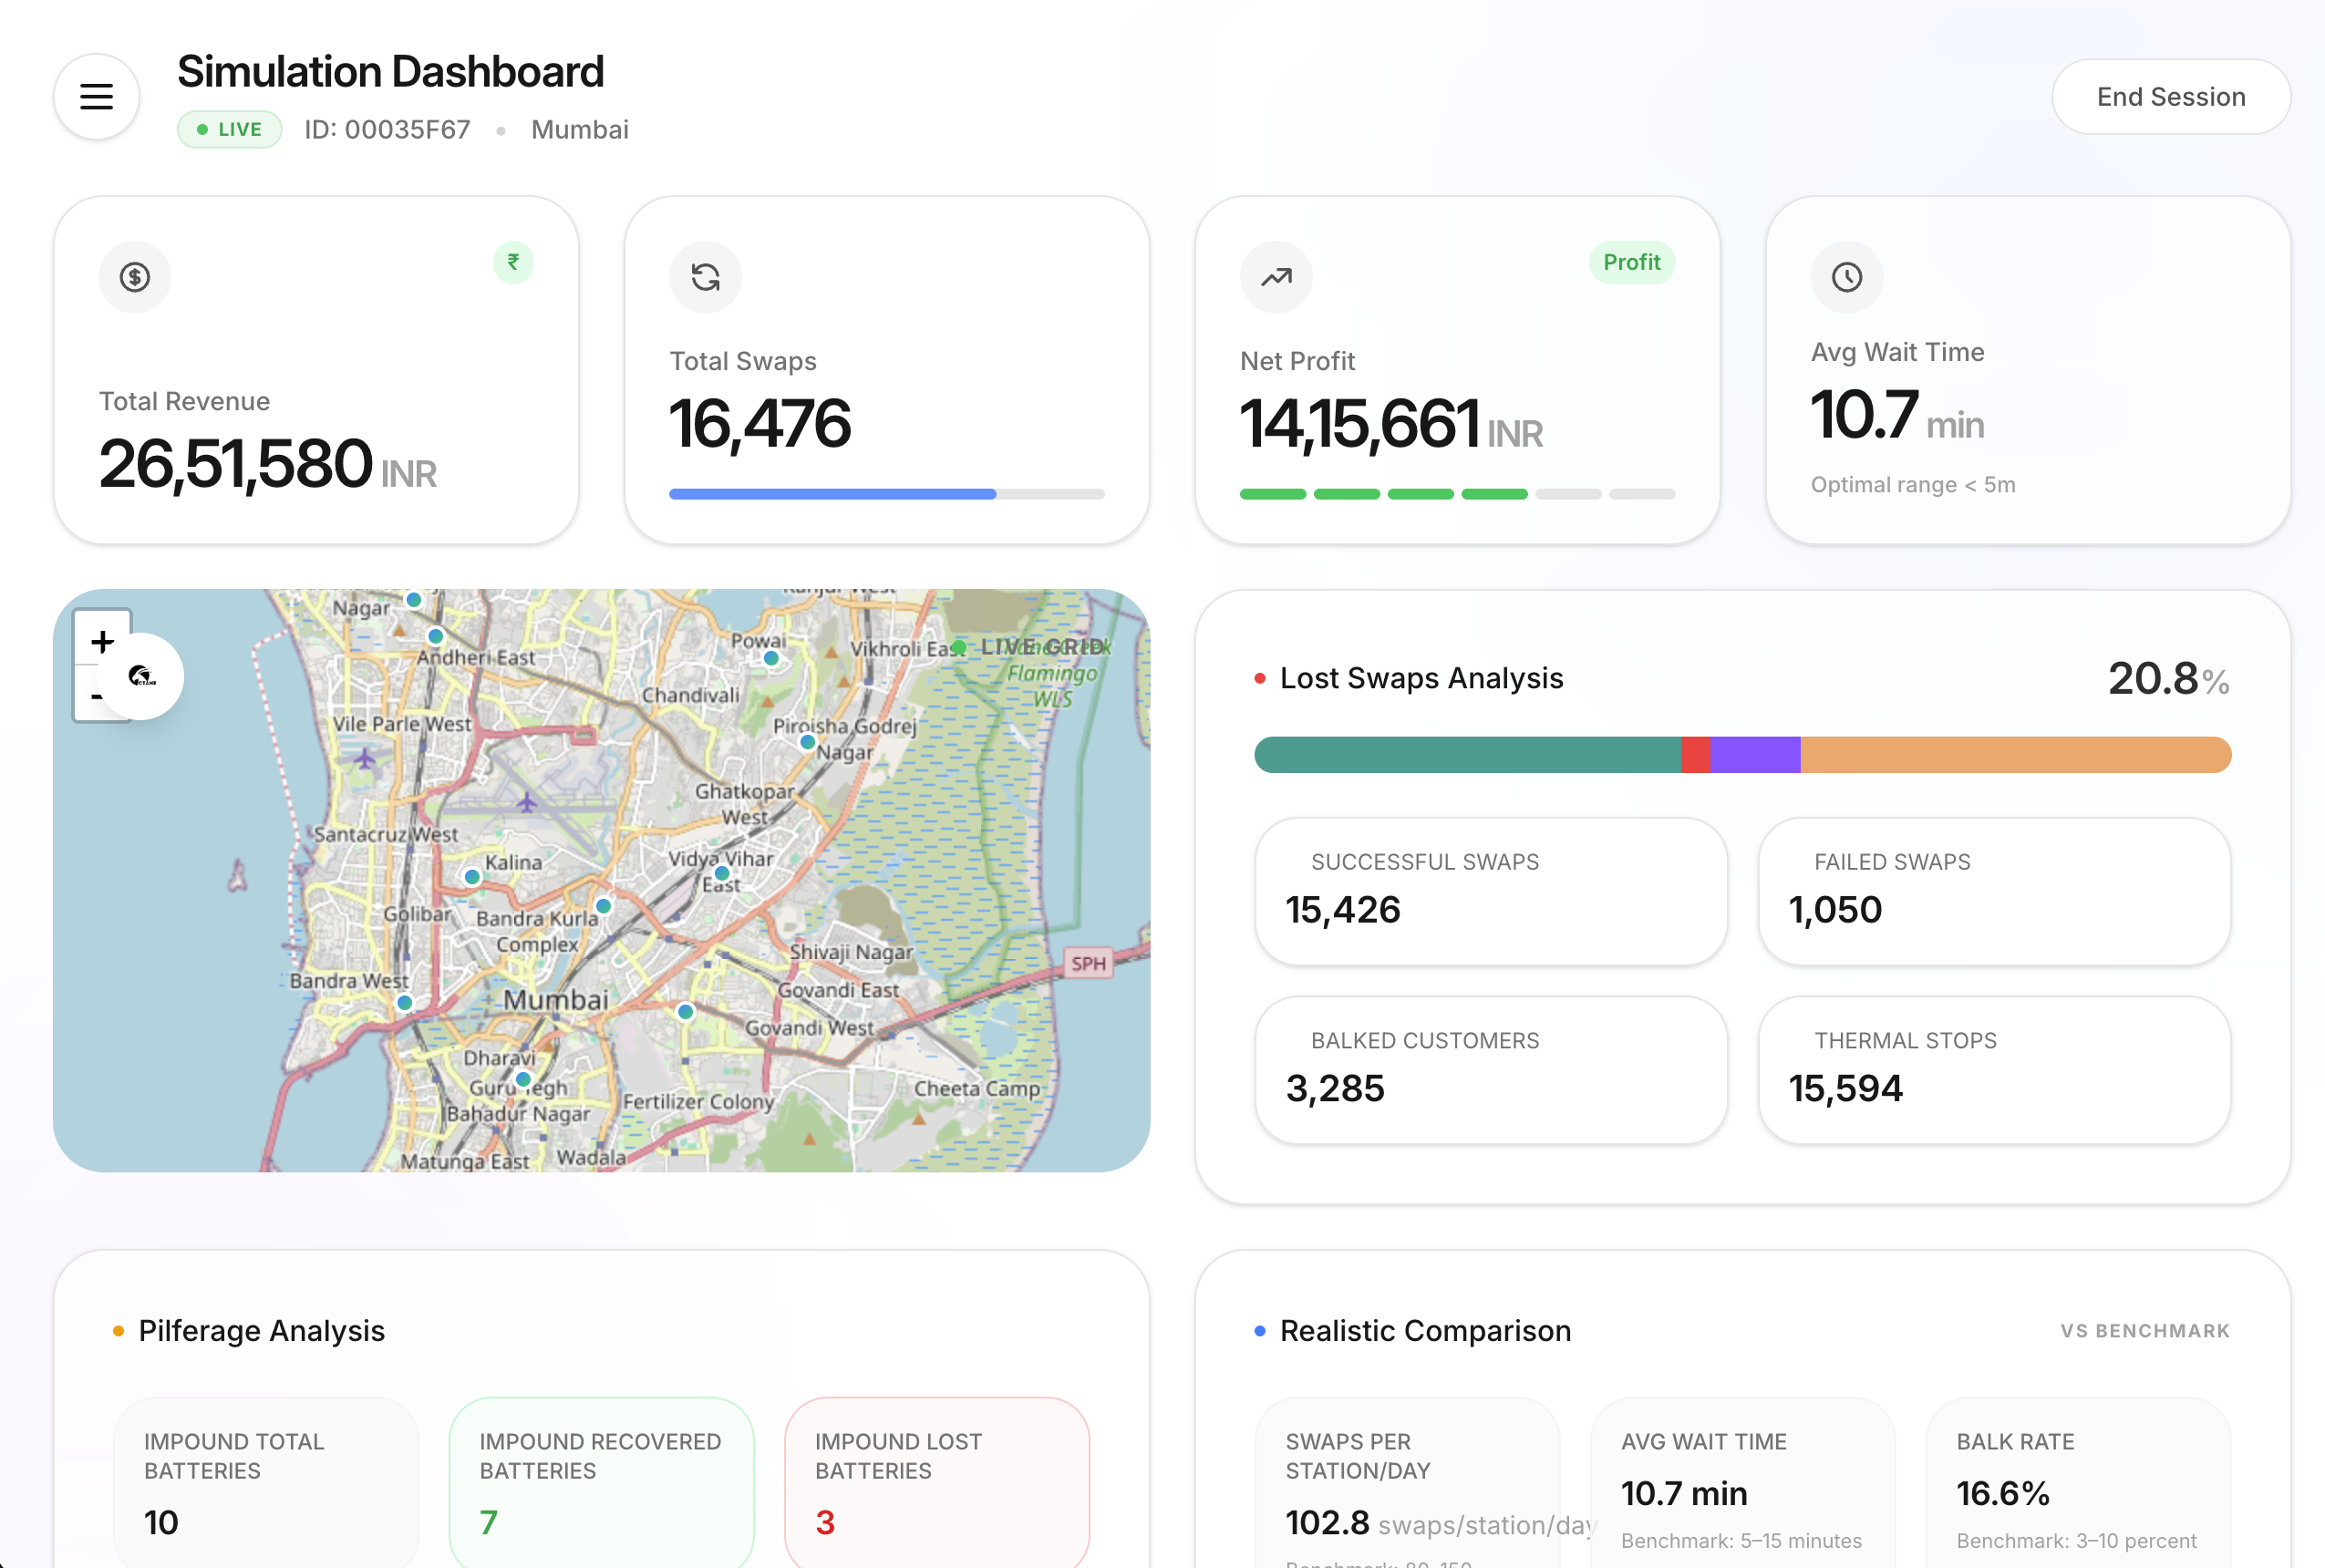
Task: Click the LIVE status badge
Action: pos(230,130)
